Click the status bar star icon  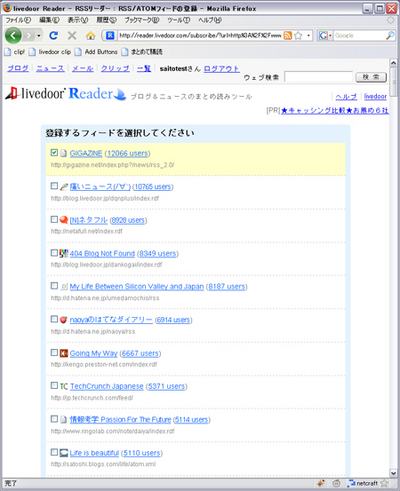(384, 483)
